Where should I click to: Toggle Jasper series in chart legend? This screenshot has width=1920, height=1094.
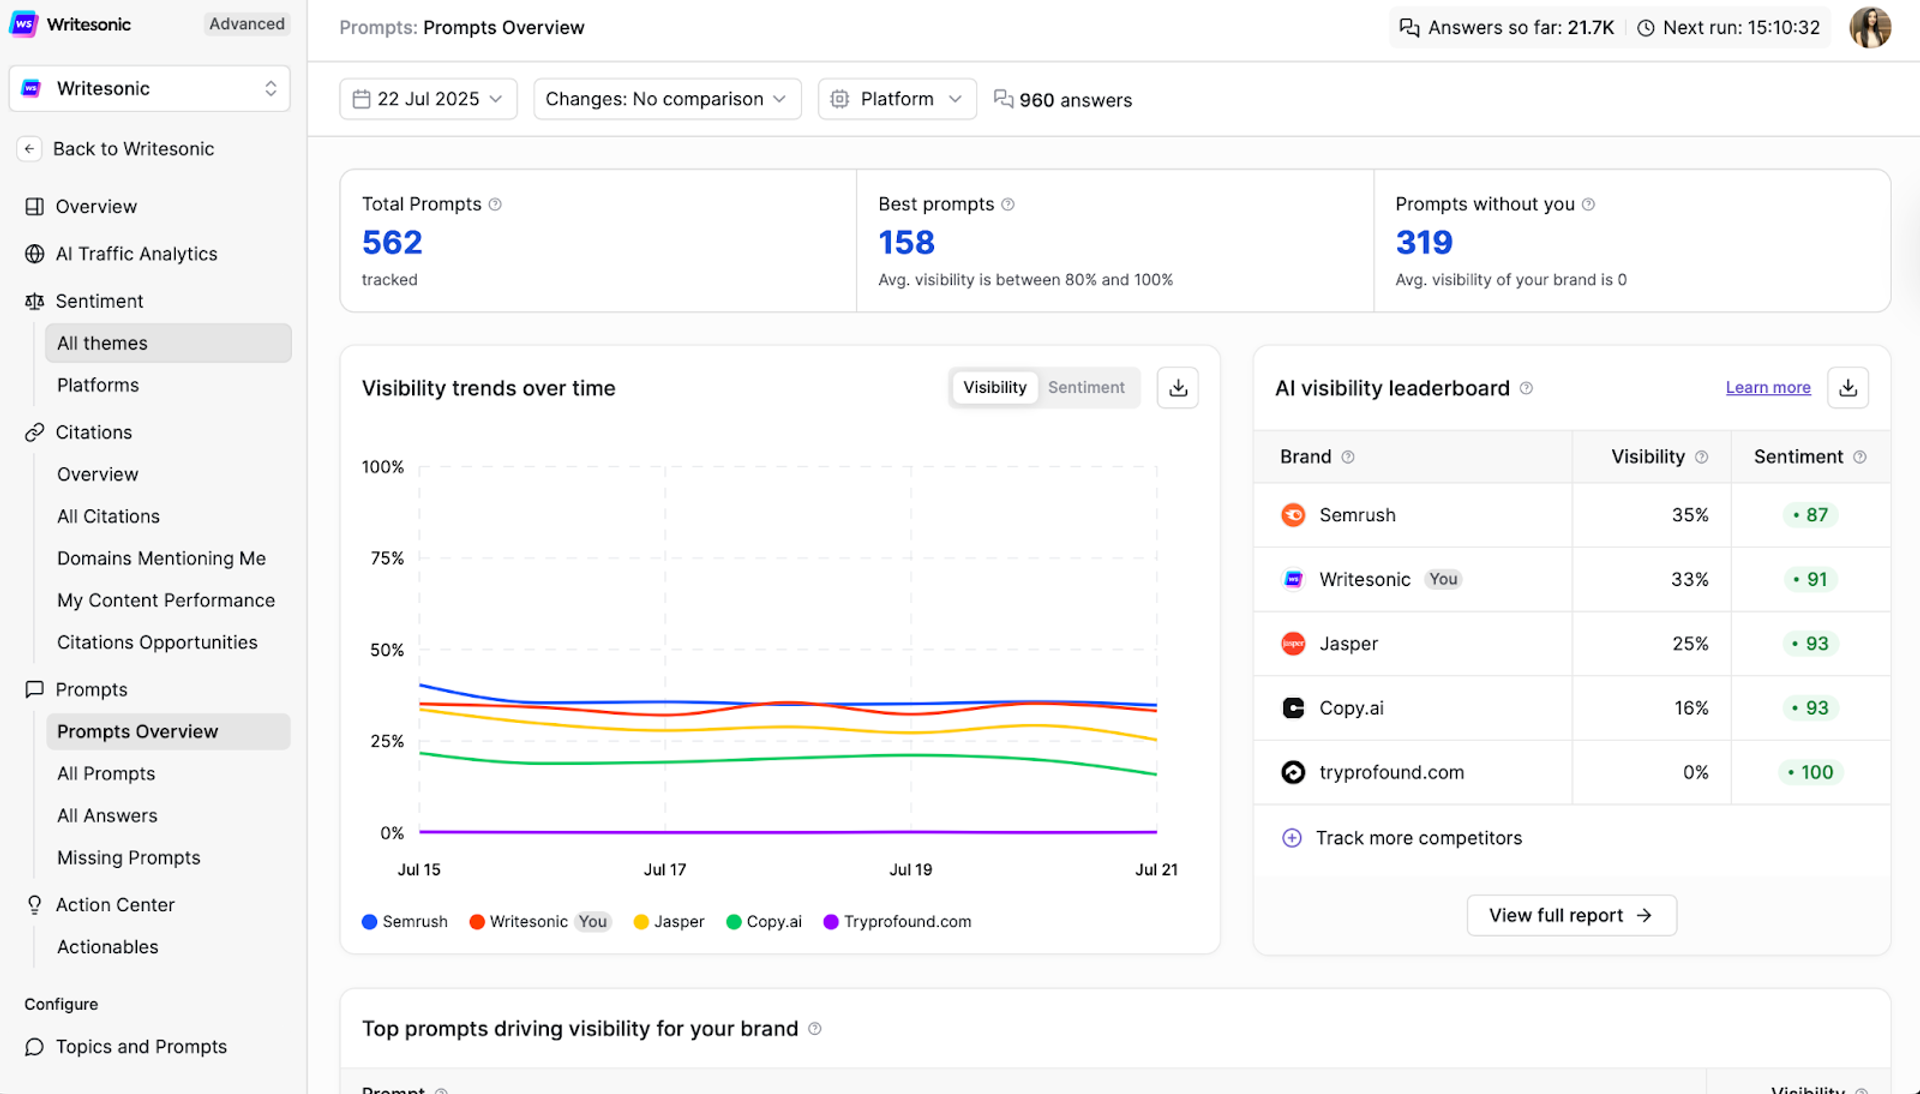pyautogui.click(x=669, y=922)
